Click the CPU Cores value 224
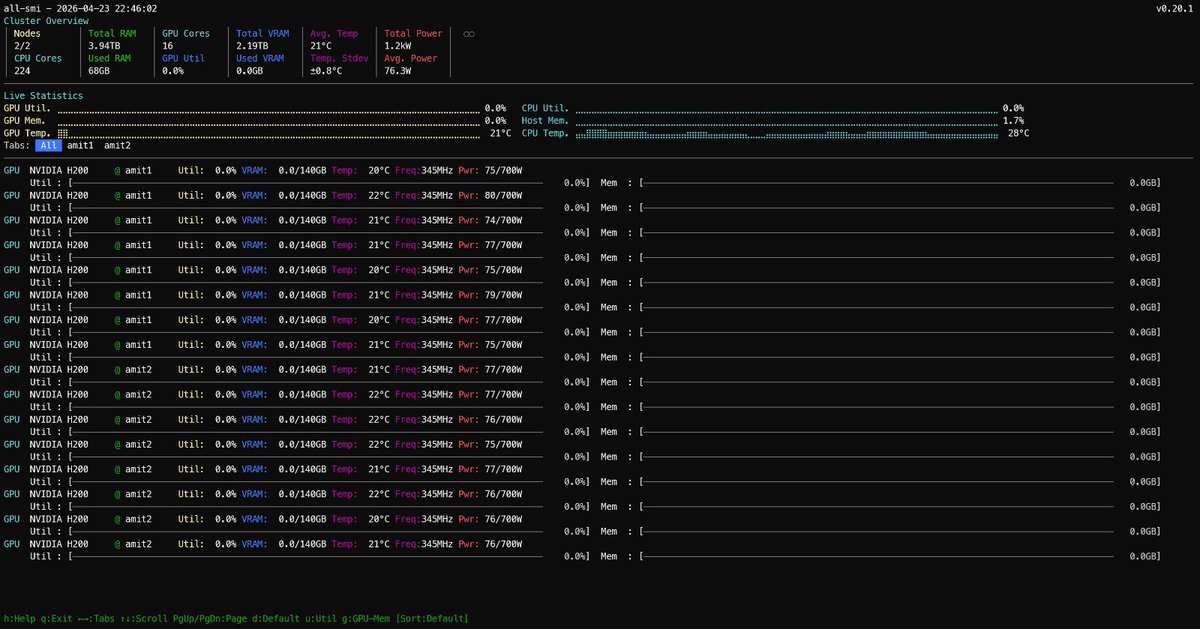 23,71
